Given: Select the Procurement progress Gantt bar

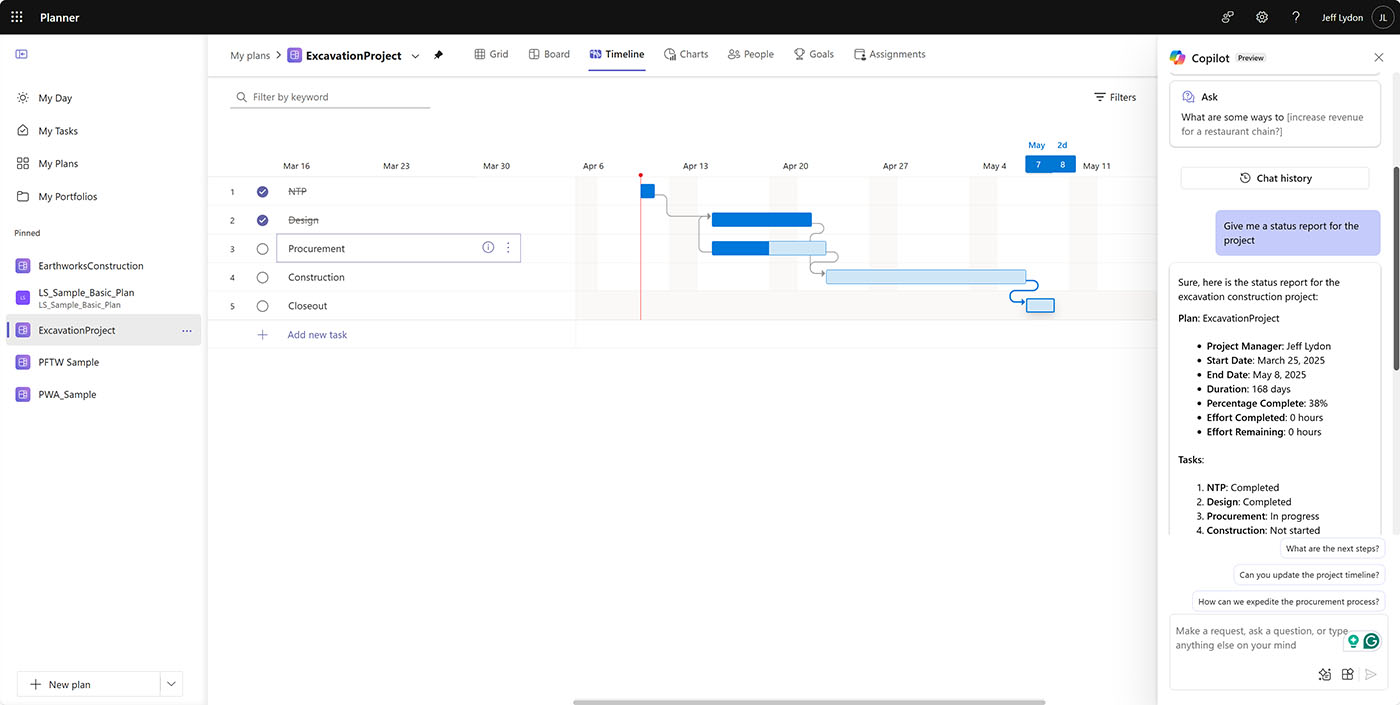Looking at the screenshot, I should coord(769,248).
